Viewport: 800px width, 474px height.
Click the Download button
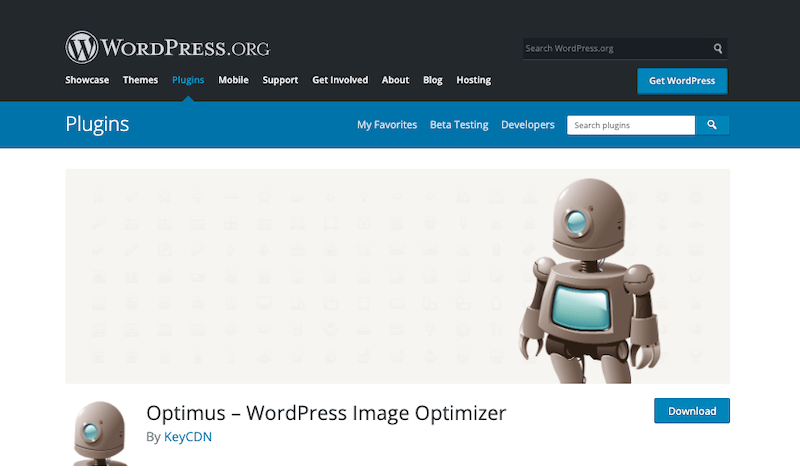pyautogui.click(x=692, y=411)
